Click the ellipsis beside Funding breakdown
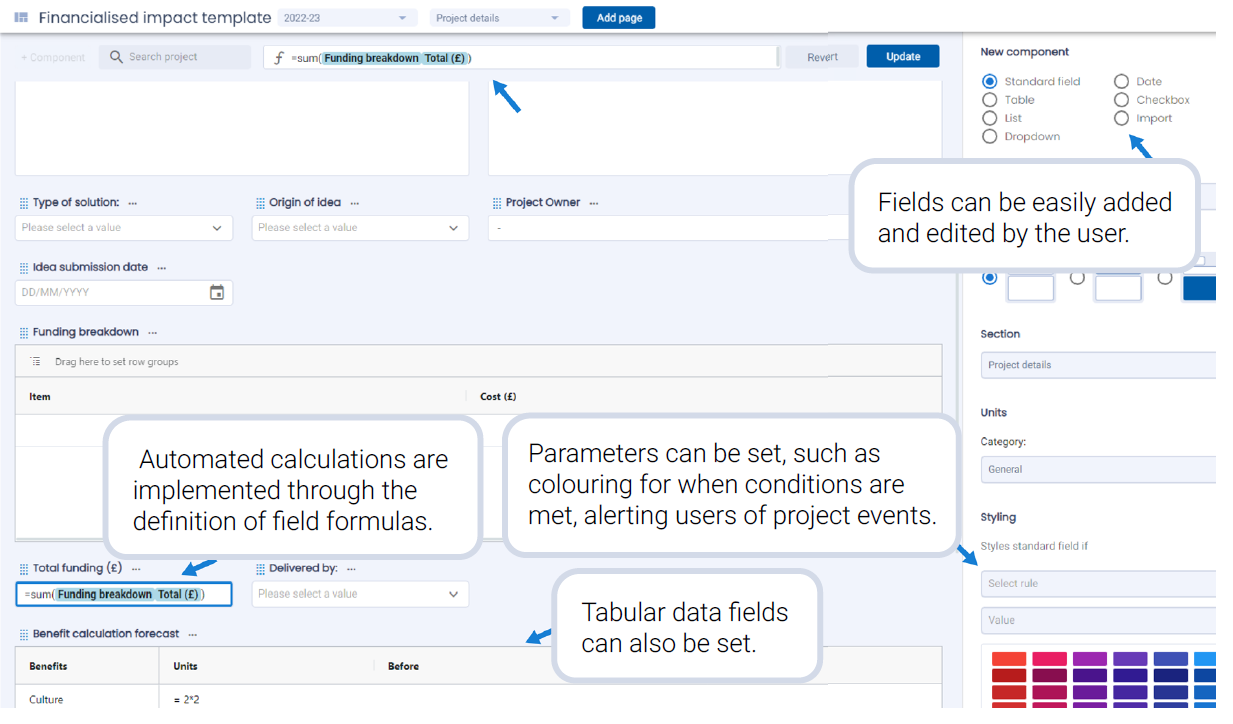1233x724 pixels. (151, 332)
